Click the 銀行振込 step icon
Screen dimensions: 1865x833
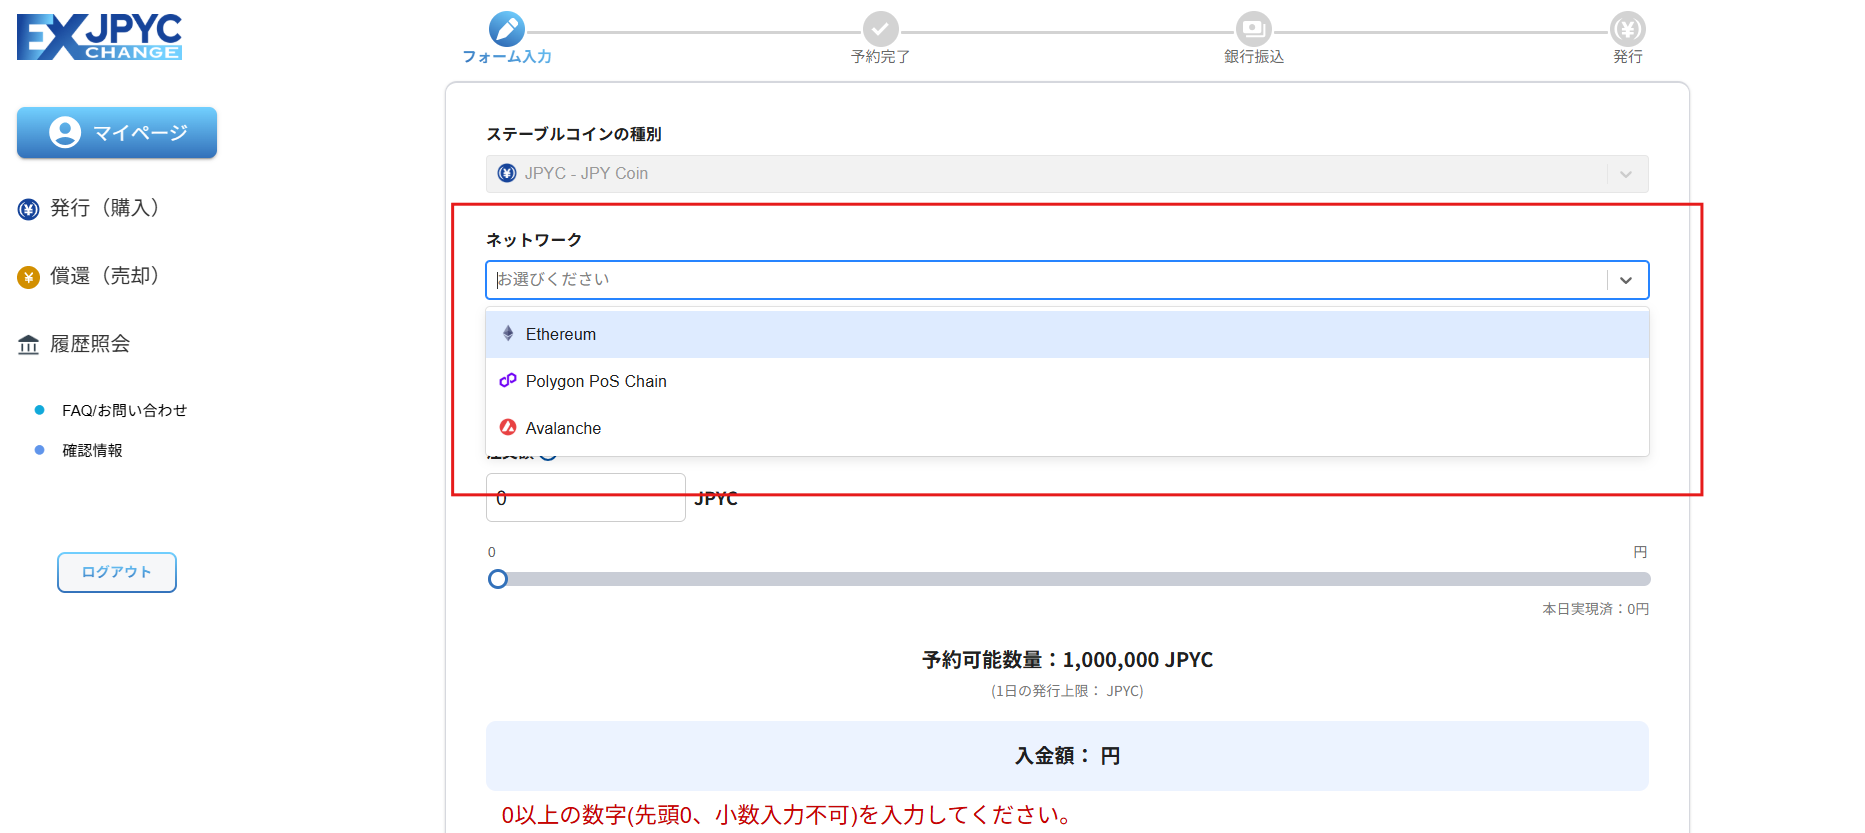pos(1254,29)
